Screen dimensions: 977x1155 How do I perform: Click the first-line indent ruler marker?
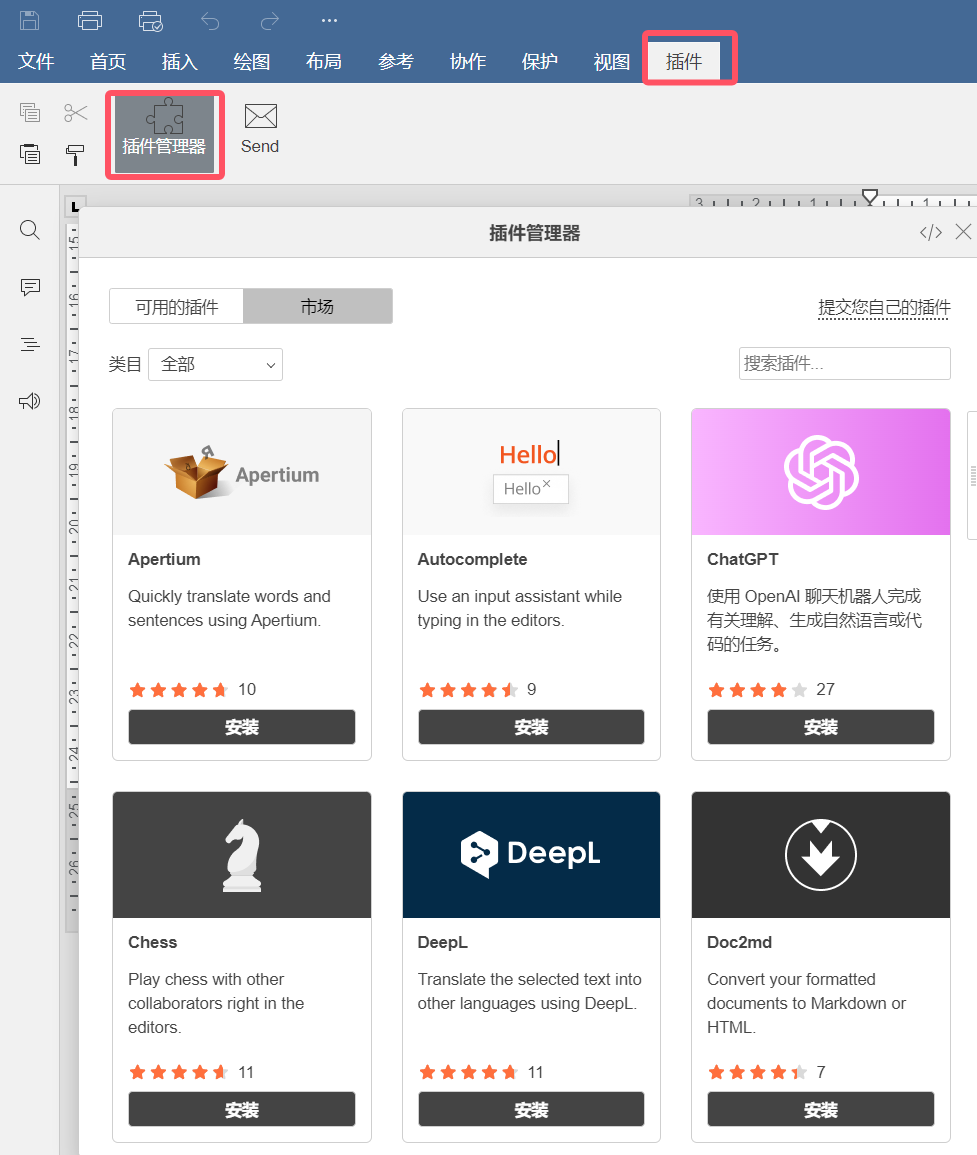tap(870, 195)
